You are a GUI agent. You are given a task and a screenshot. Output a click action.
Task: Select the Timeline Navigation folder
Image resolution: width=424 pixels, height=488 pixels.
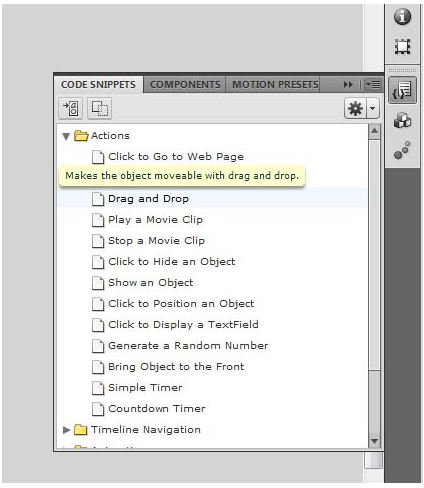coord(146,430)
